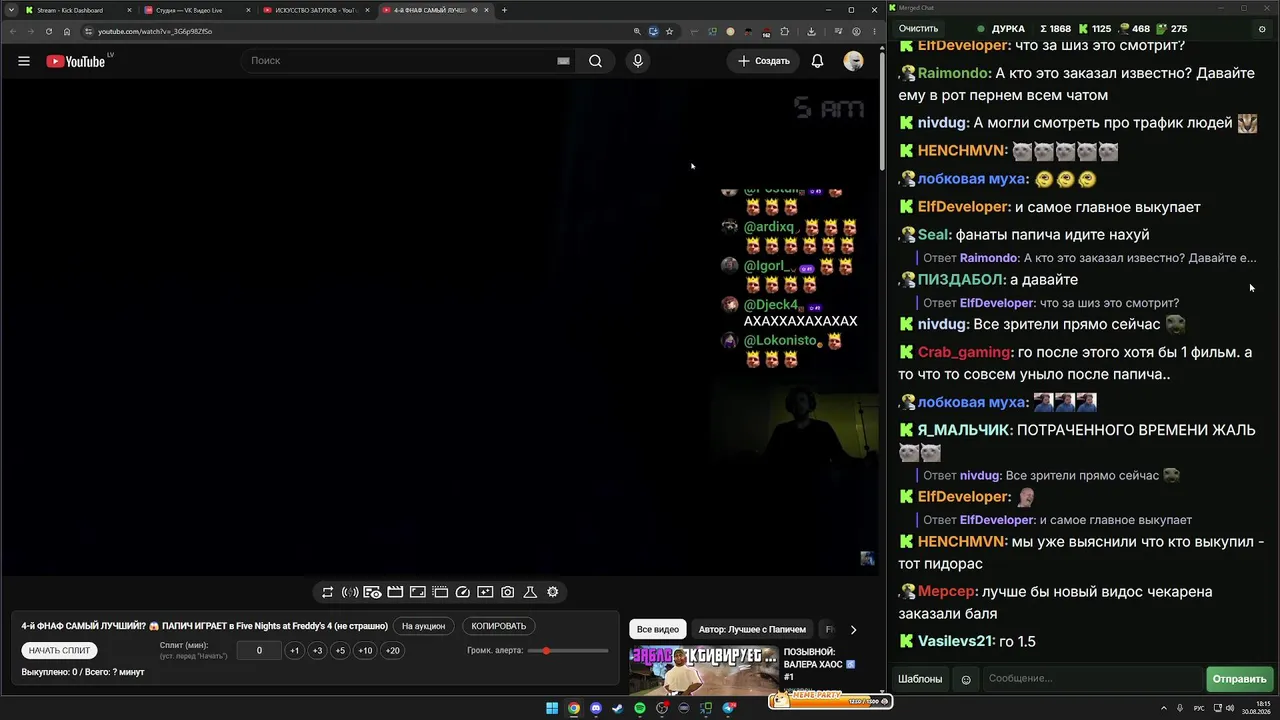Click the НАЧАТЬ СПЛИТ button
The height and width of the screenshot is (720, 1280).
pos(60,650)
